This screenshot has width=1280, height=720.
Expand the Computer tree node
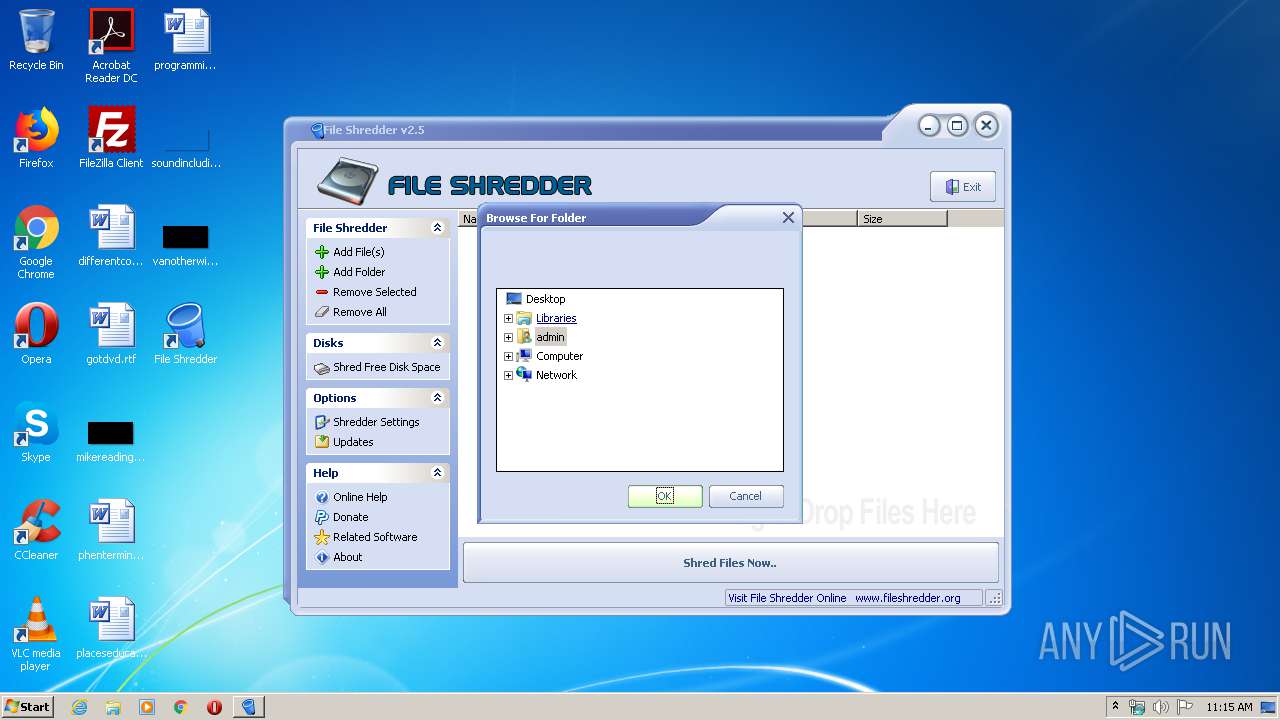[508, 357]
